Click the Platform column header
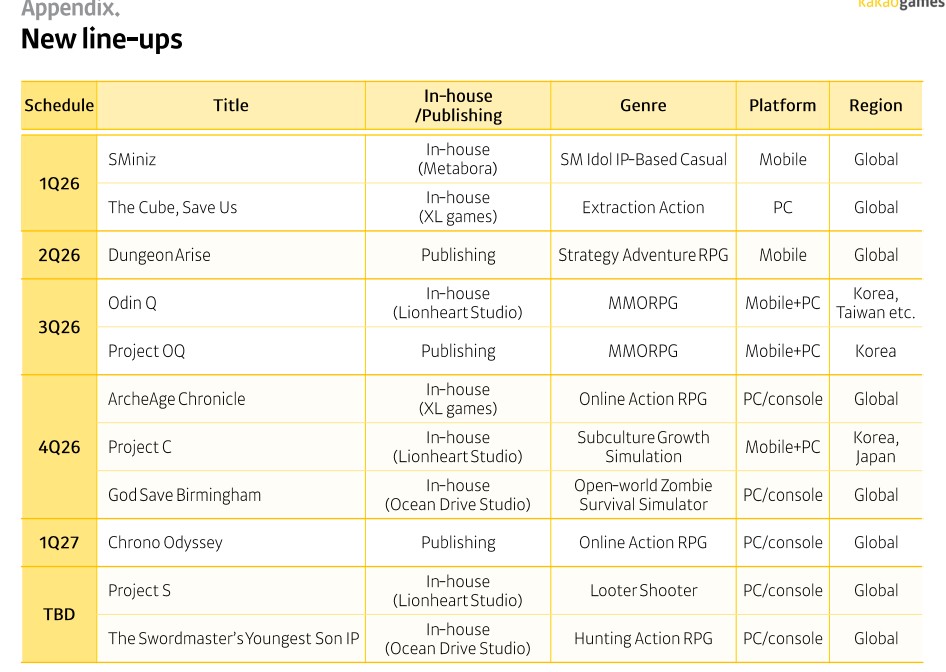 click(x=782, y=105)
